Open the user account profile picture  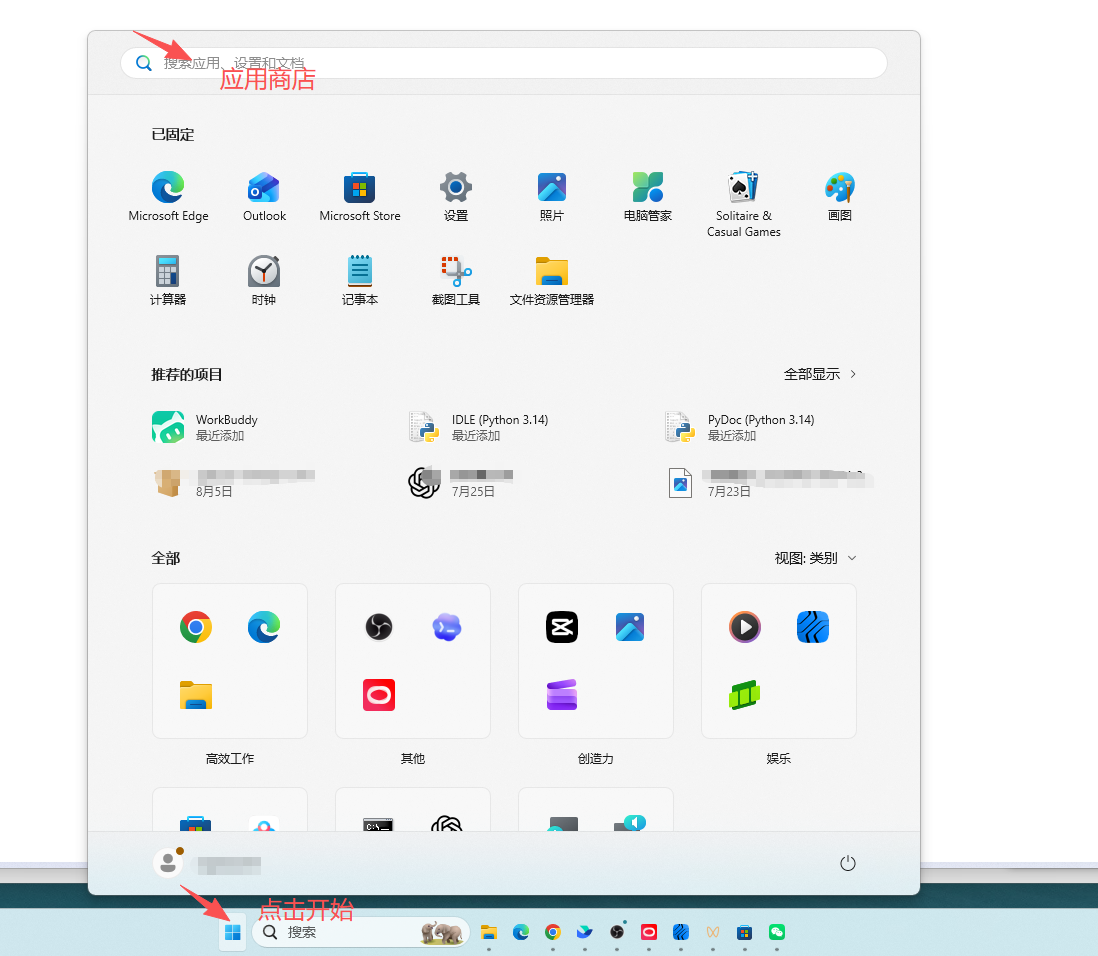(168, 863)
